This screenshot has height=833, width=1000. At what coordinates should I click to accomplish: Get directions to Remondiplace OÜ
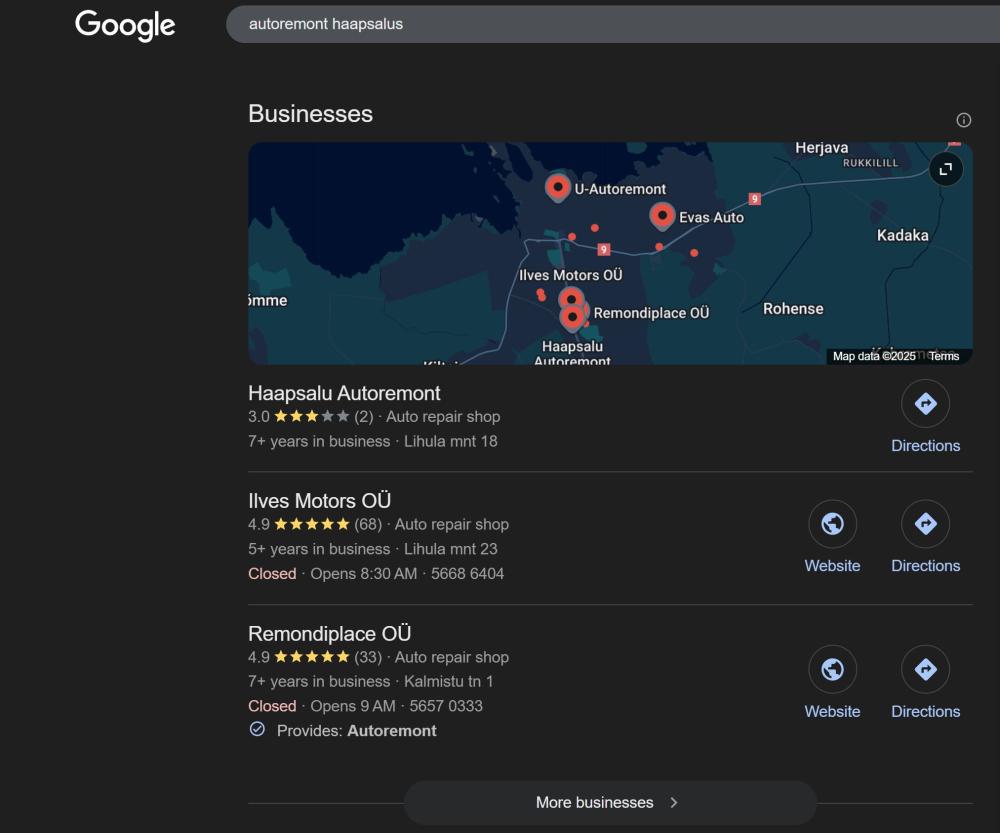925,670
